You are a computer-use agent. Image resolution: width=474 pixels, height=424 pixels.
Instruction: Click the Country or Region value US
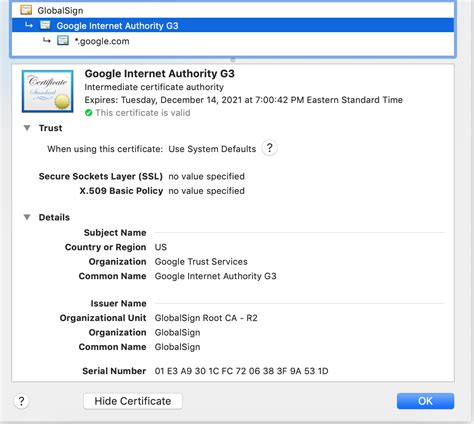[161, 247]
